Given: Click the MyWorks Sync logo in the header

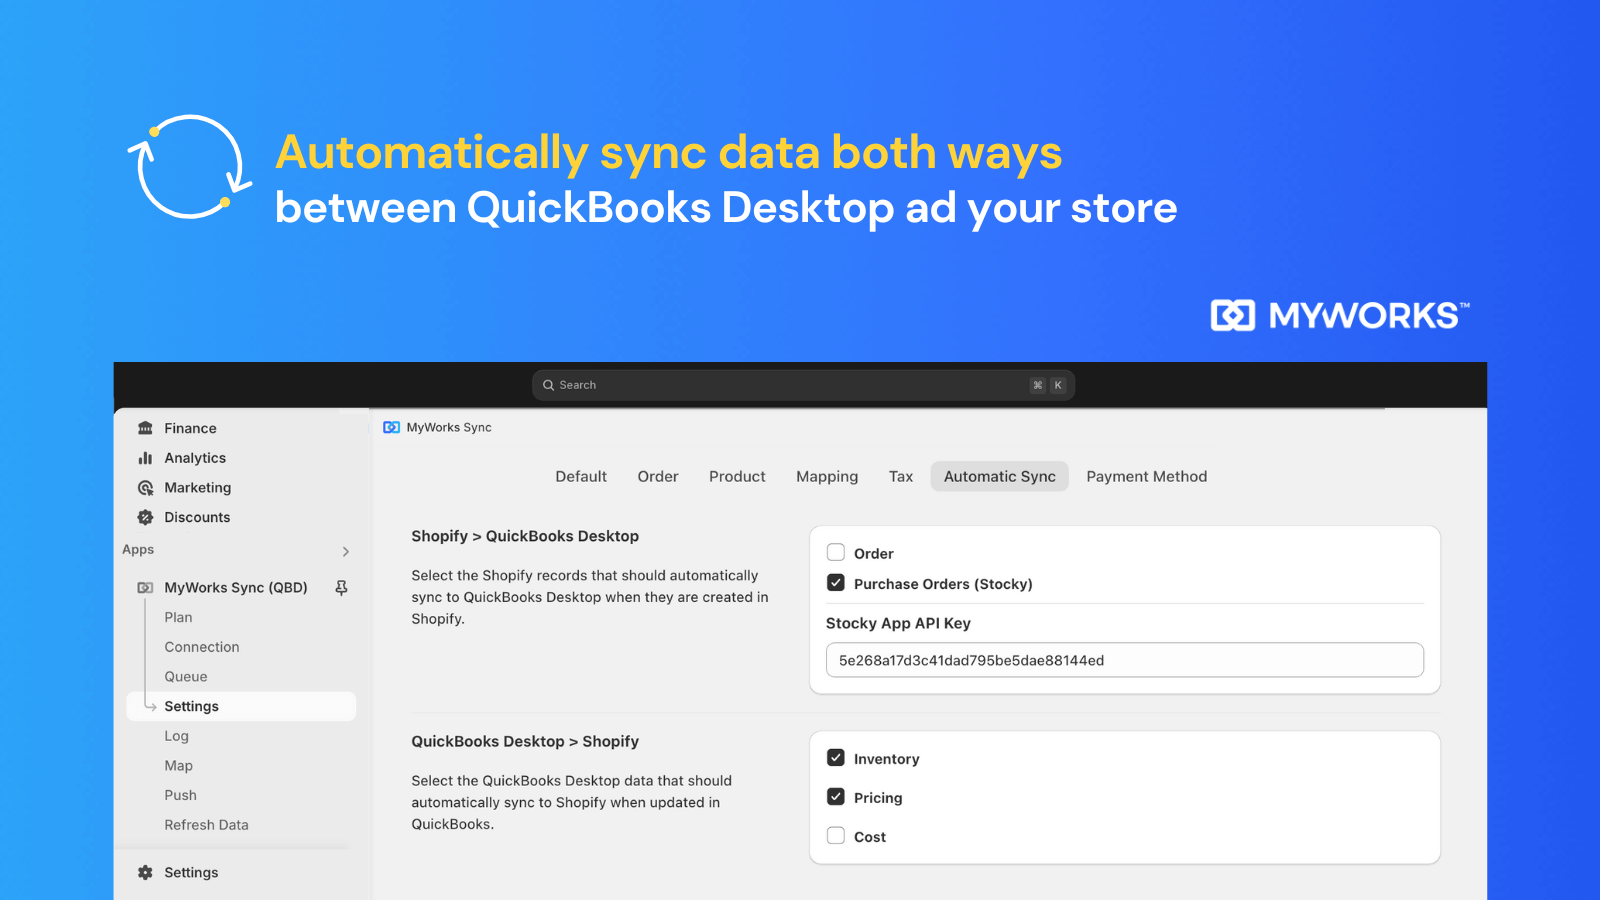Looking at the screenshot, I should point(390,427).
